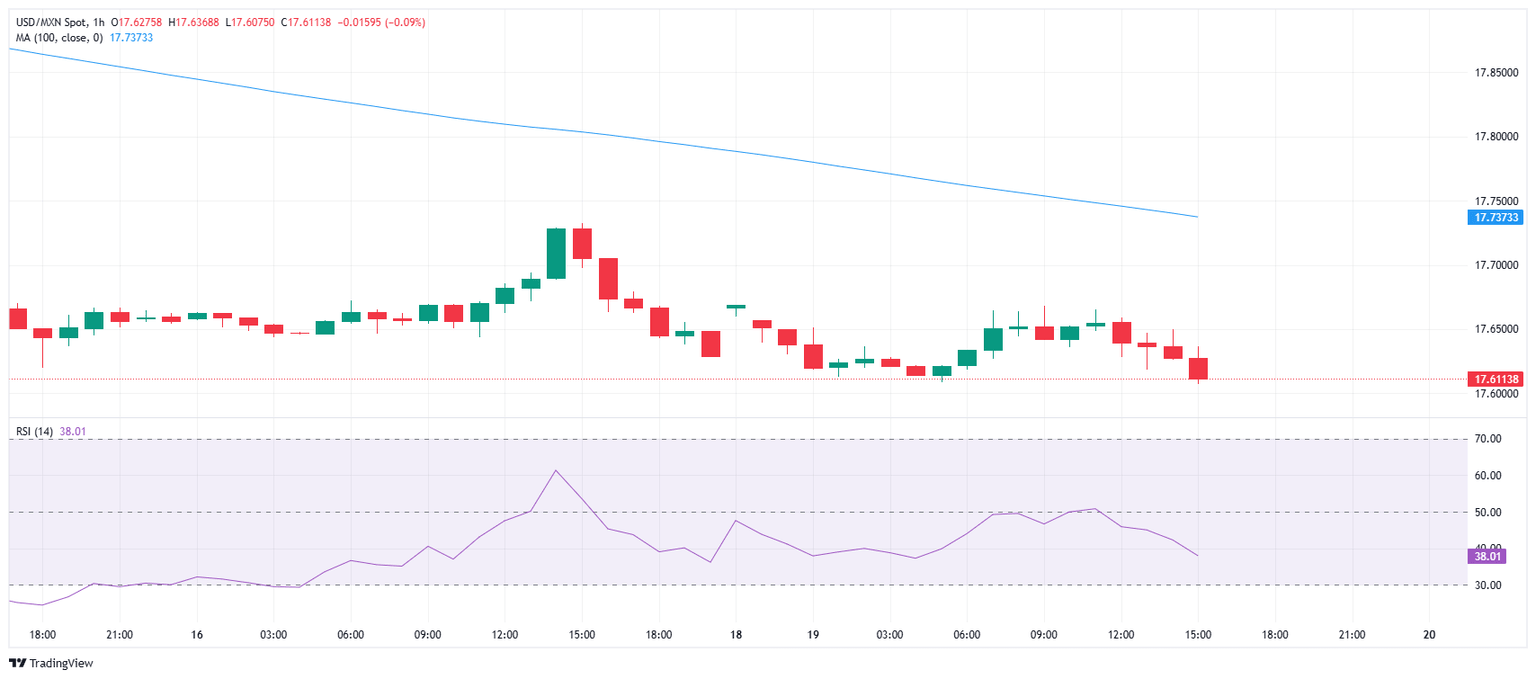Screen dimensions: 1536x679
Task: Select the rightmost red candle on chart
Action: pyautogui.click(x=1198, y=368)
